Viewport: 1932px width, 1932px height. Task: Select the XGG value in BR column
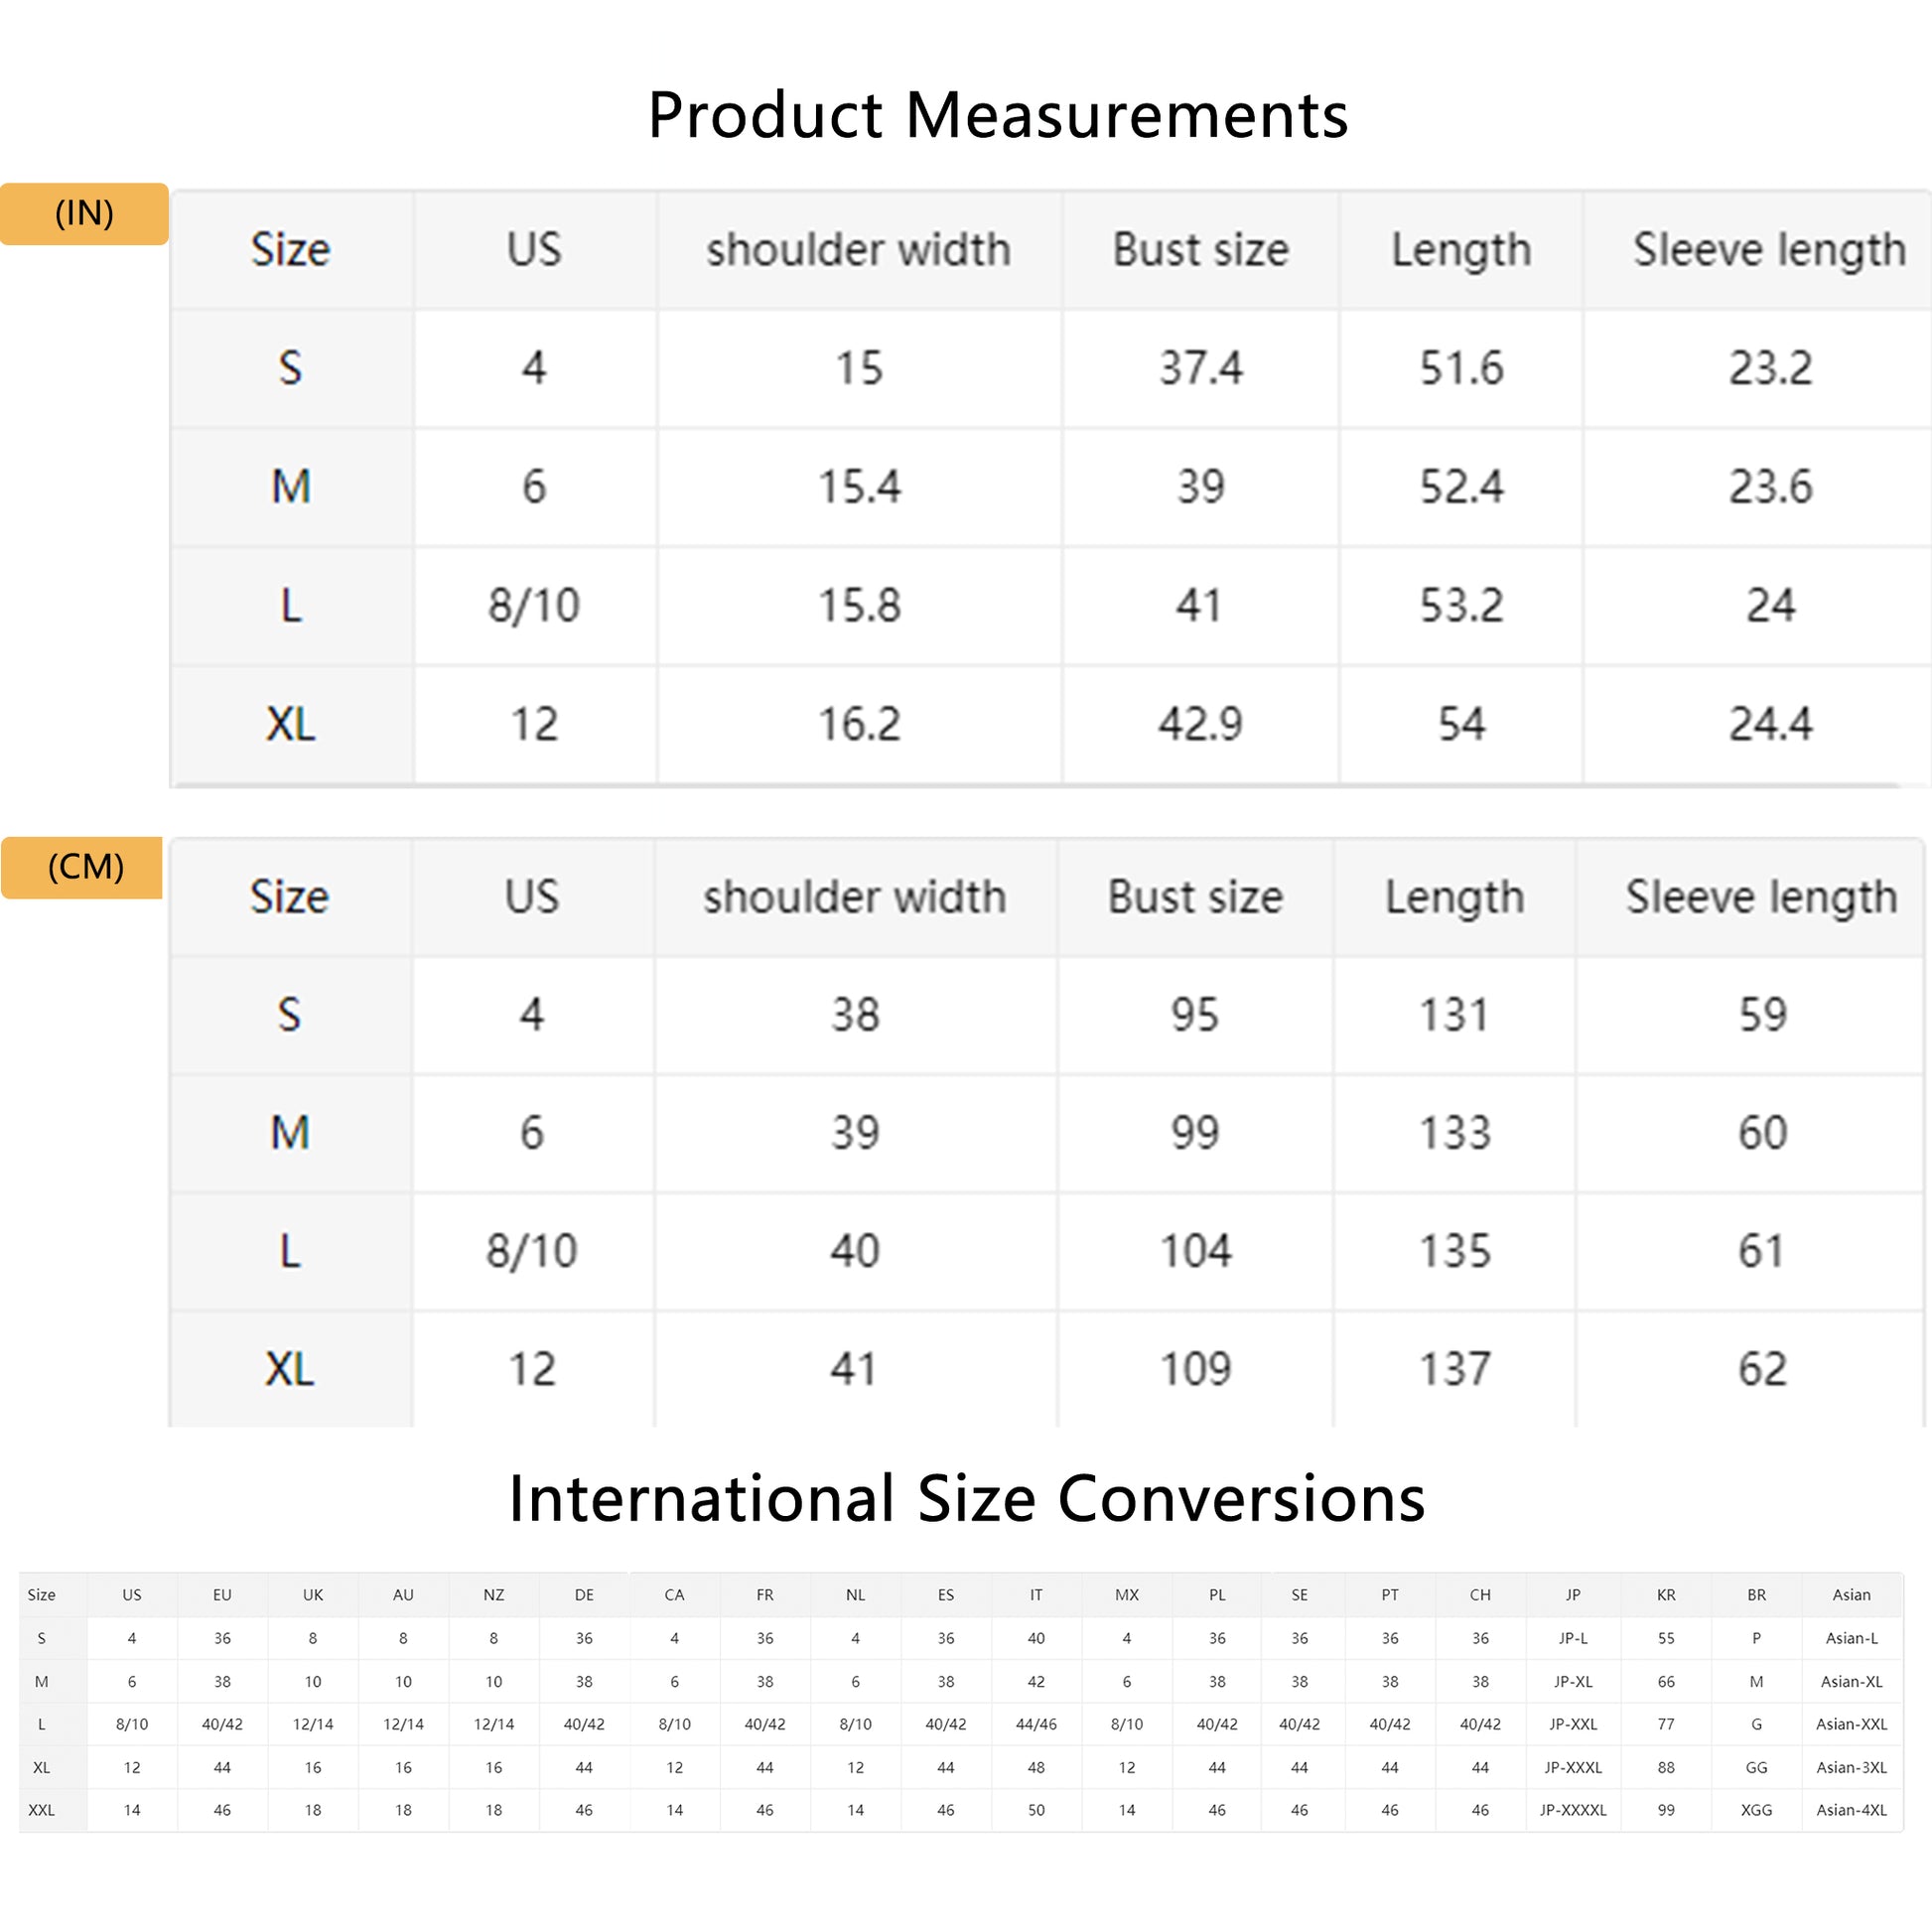pyautogui.click(x=1756, y=1810)
